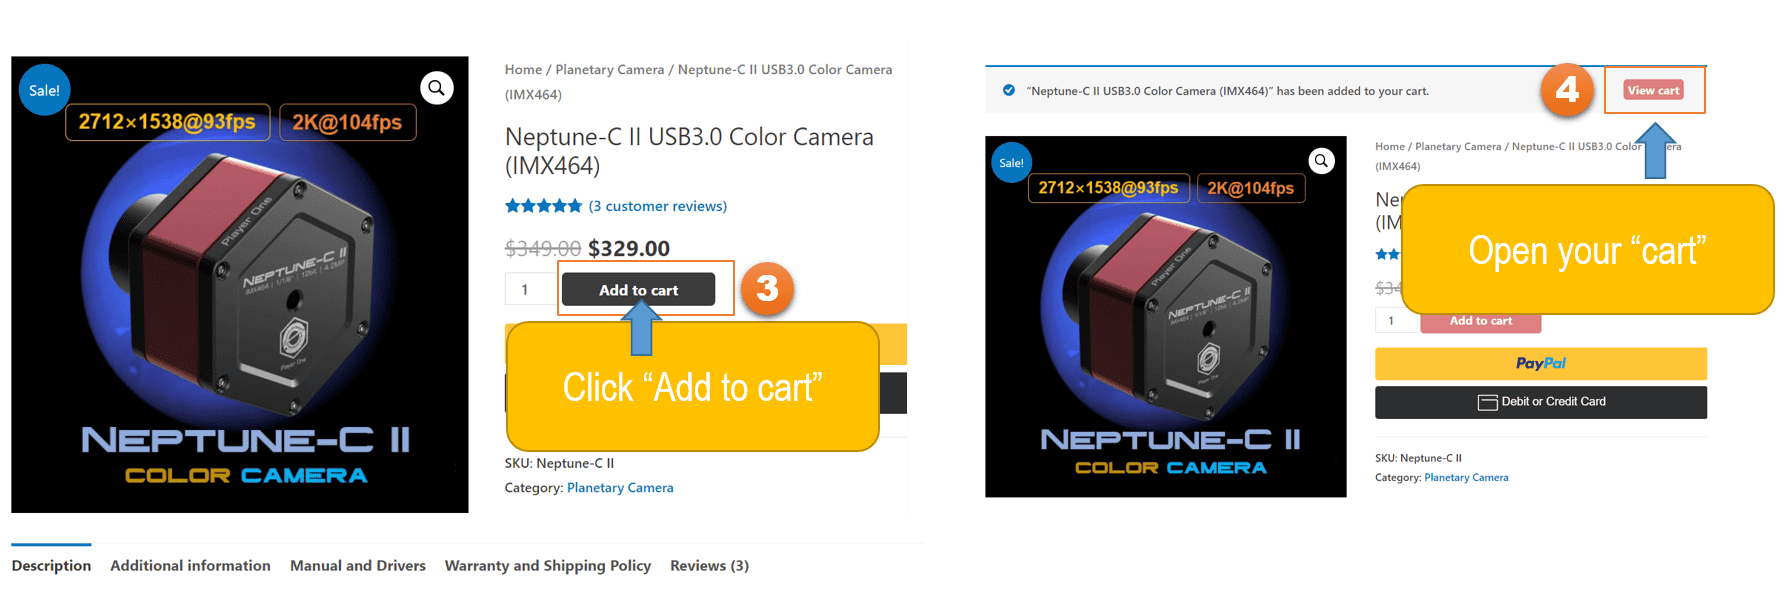Image resolution: width=1785 pixels, height=614 pixels.
Task: Click the five-star rating stars
Action: [x=543, y=205]
